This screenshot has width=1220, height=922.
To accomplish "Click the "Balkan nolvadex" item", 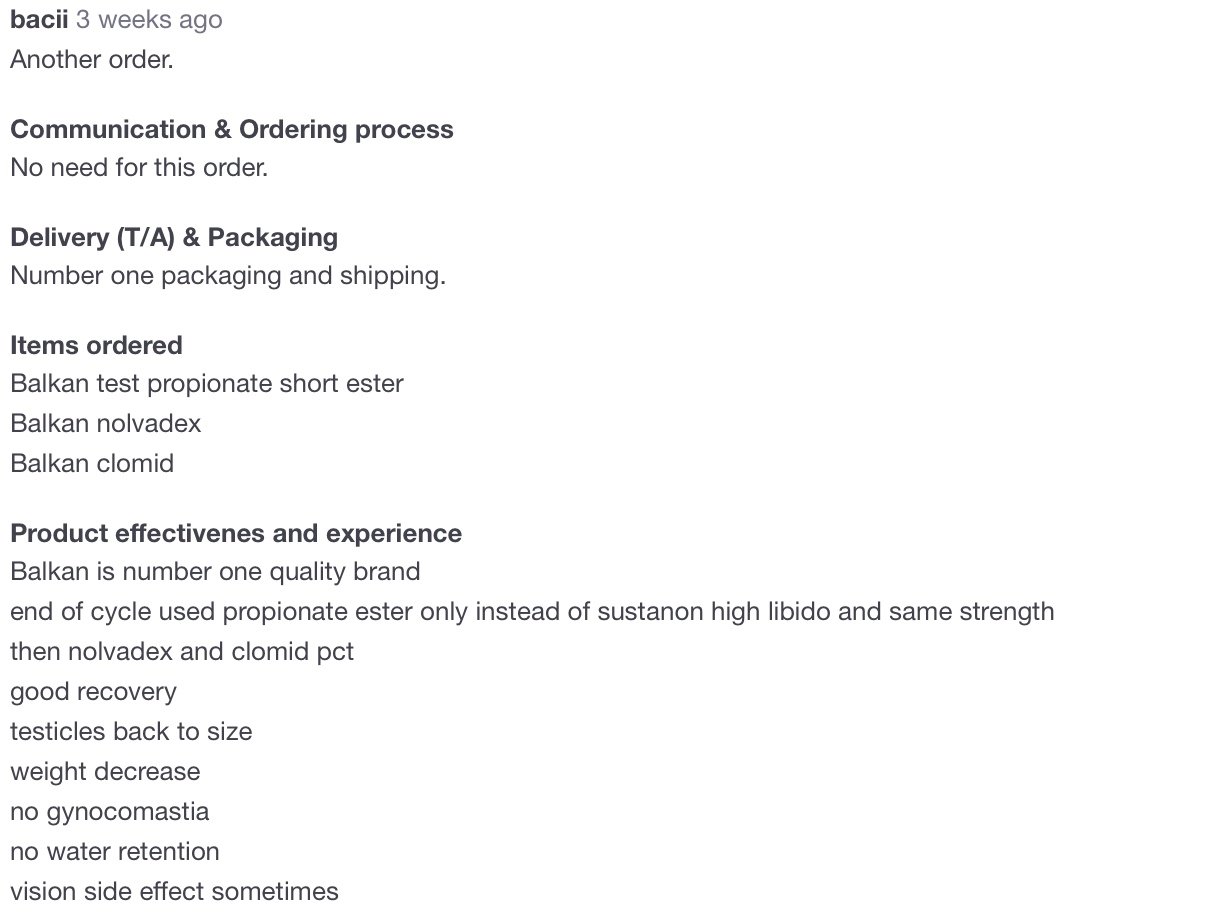I will tap(106, 424).
